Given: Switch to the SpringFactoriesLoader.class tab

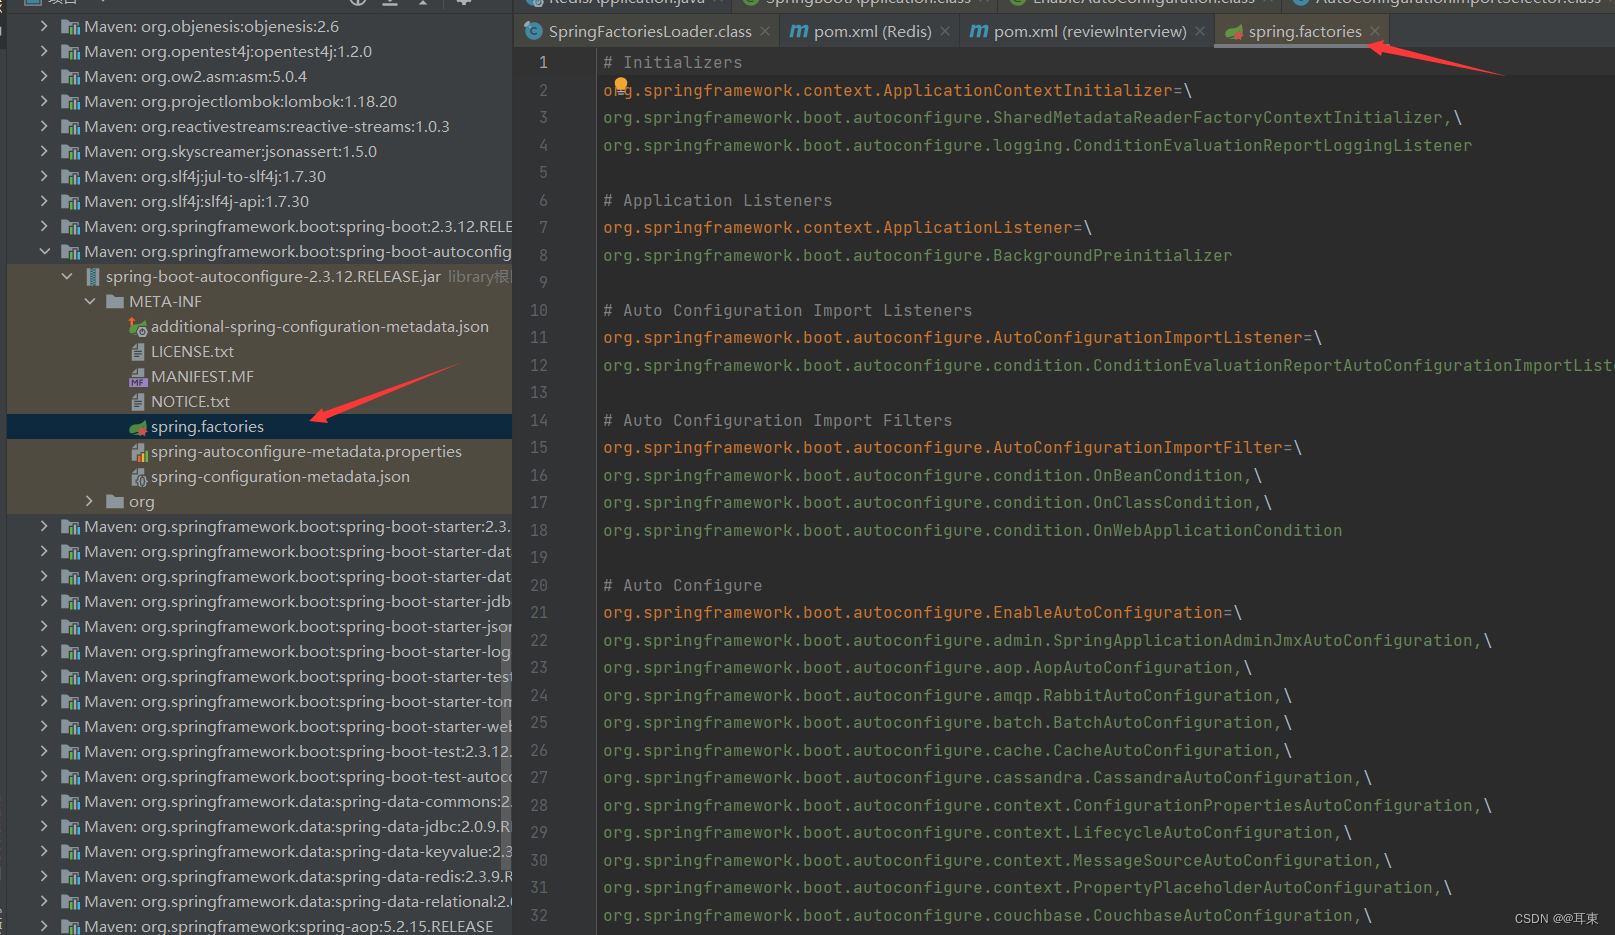Looking at the screenshot, I should pyautogui.click(x=648, y=32).
